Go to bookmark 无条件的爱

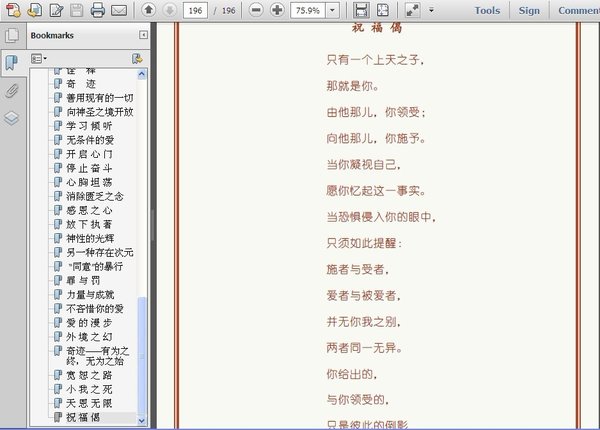(x=90, y=140)
